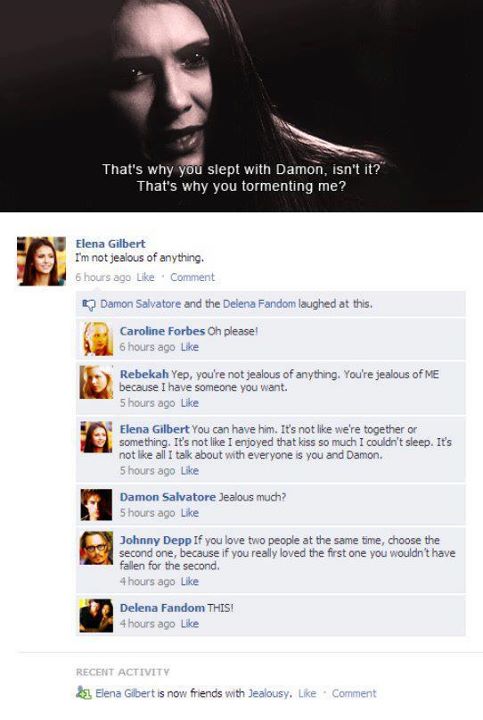The image size is (483, 720).
Task: Click Comment on the recent activity entry
Action: click(354, 693)
